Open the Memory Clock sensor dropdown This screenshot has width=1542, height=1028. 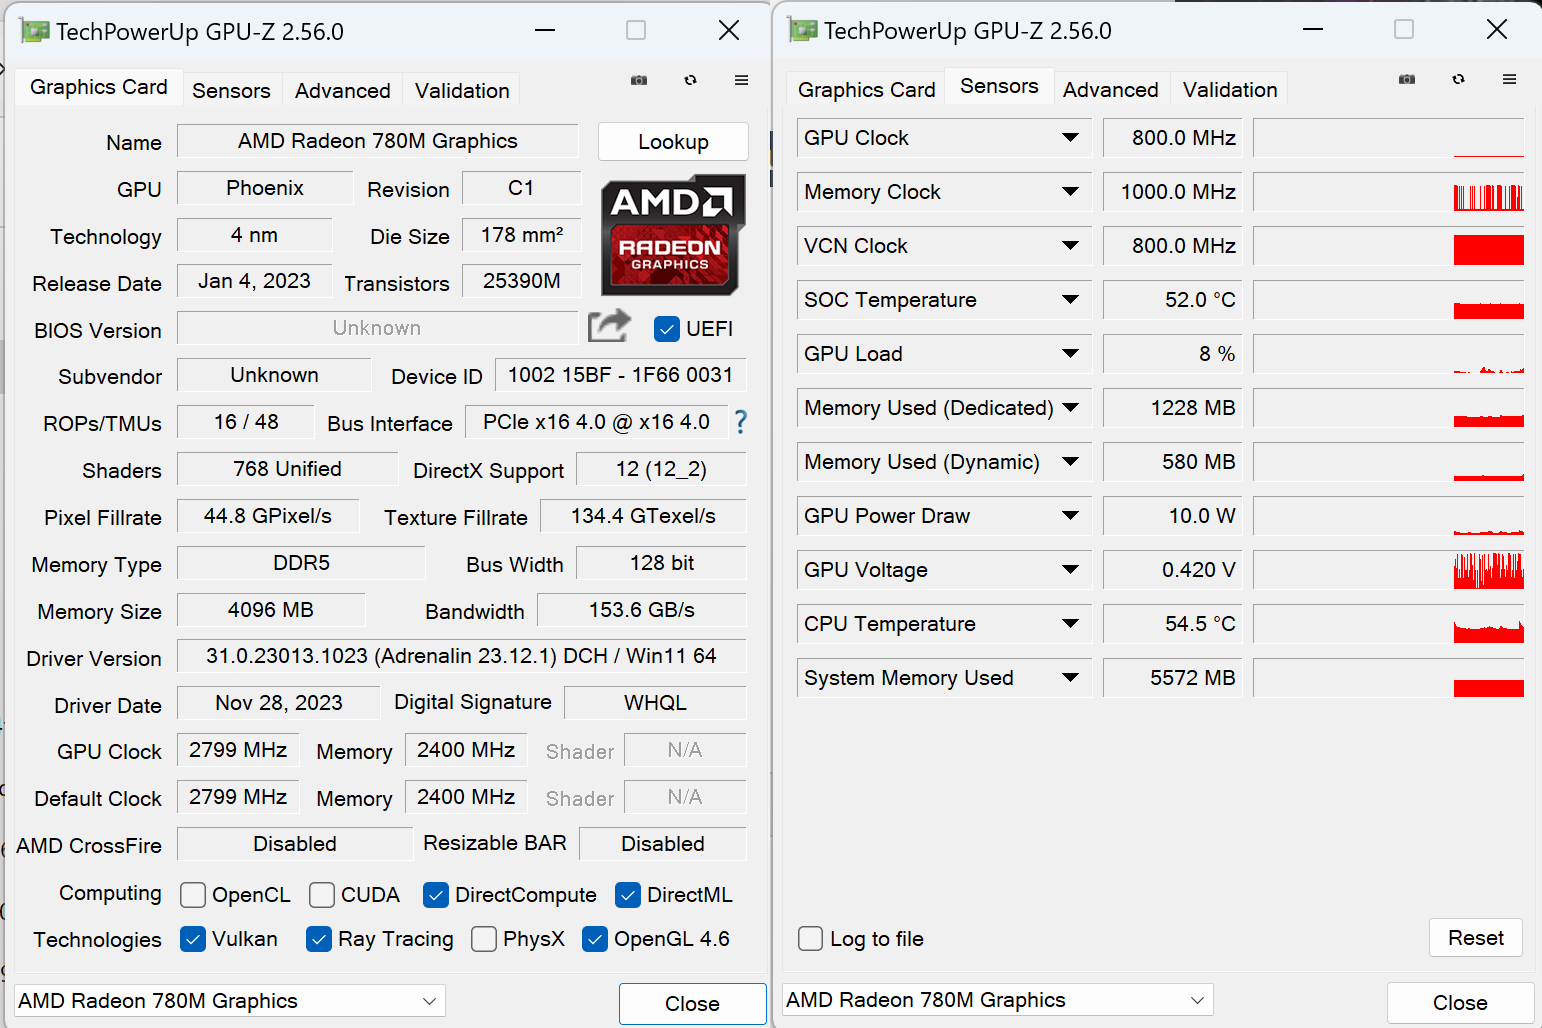tap(1070, 191)
